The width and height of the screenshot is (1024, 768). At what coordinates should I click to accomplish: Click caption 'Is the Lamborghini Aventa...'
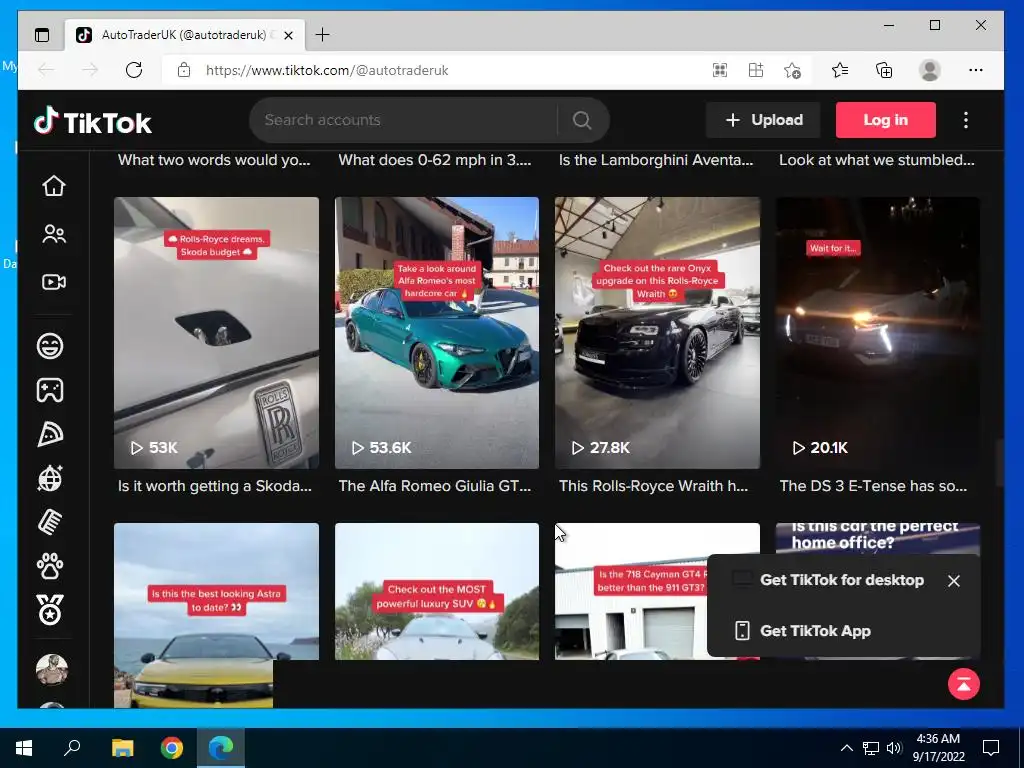point(656,160)
